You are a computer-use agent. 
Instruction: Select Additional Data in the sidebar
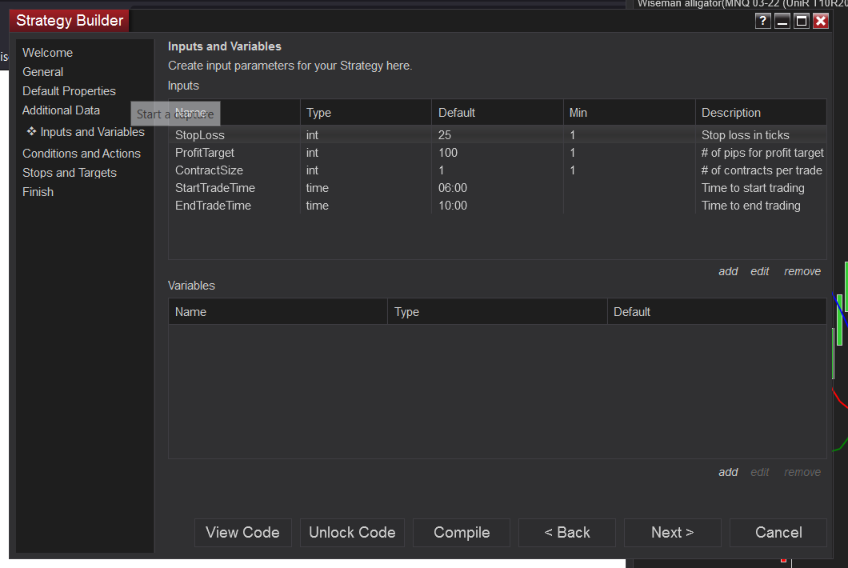coord(61,110)
